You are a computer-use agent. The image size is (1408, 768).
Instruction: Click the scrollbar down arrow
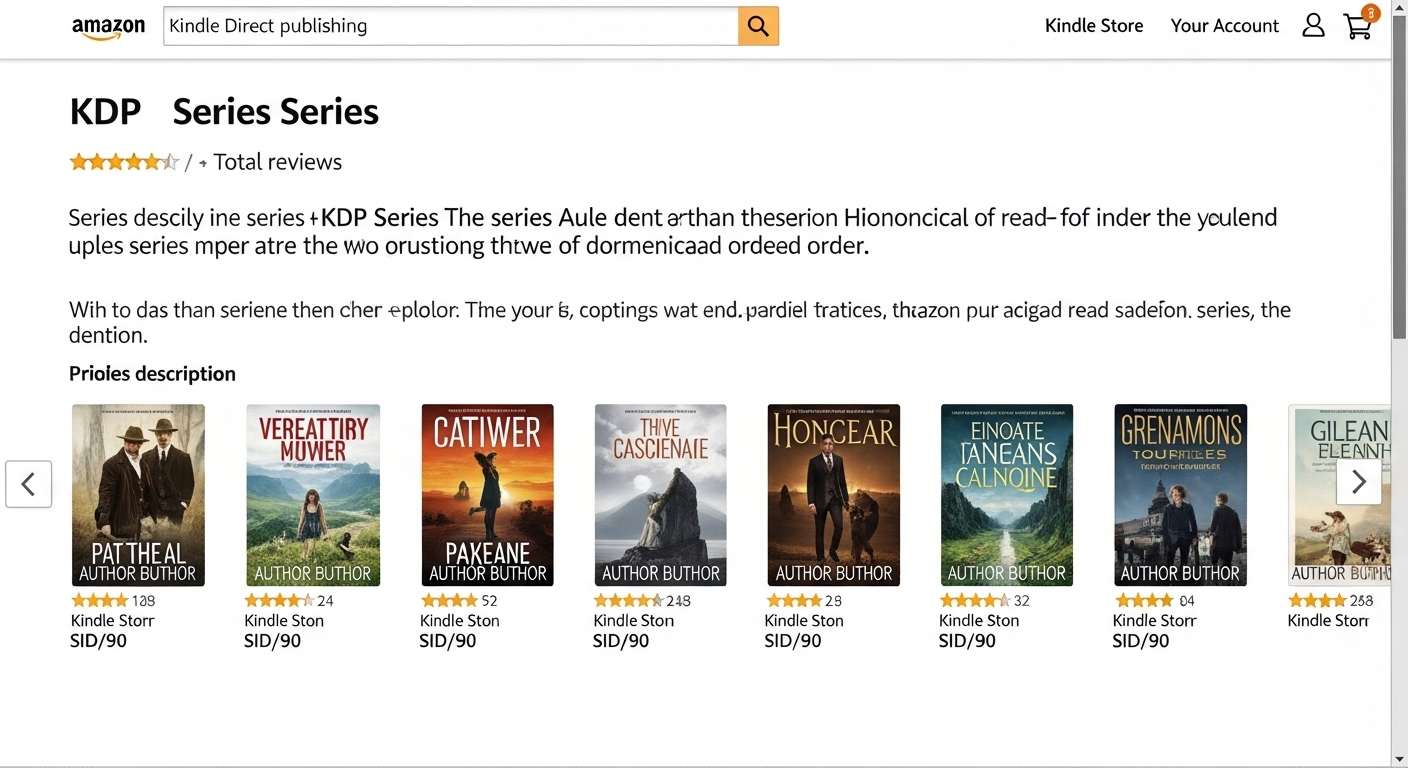[x=1400, y=760]
